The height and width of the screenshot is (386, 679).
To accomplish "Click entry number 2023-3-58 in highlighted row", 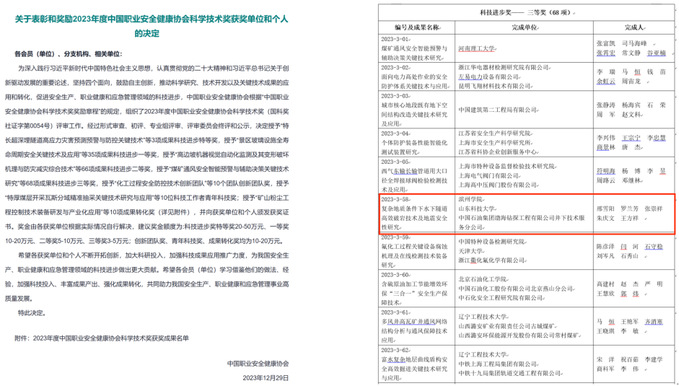I will click(395, 199).
